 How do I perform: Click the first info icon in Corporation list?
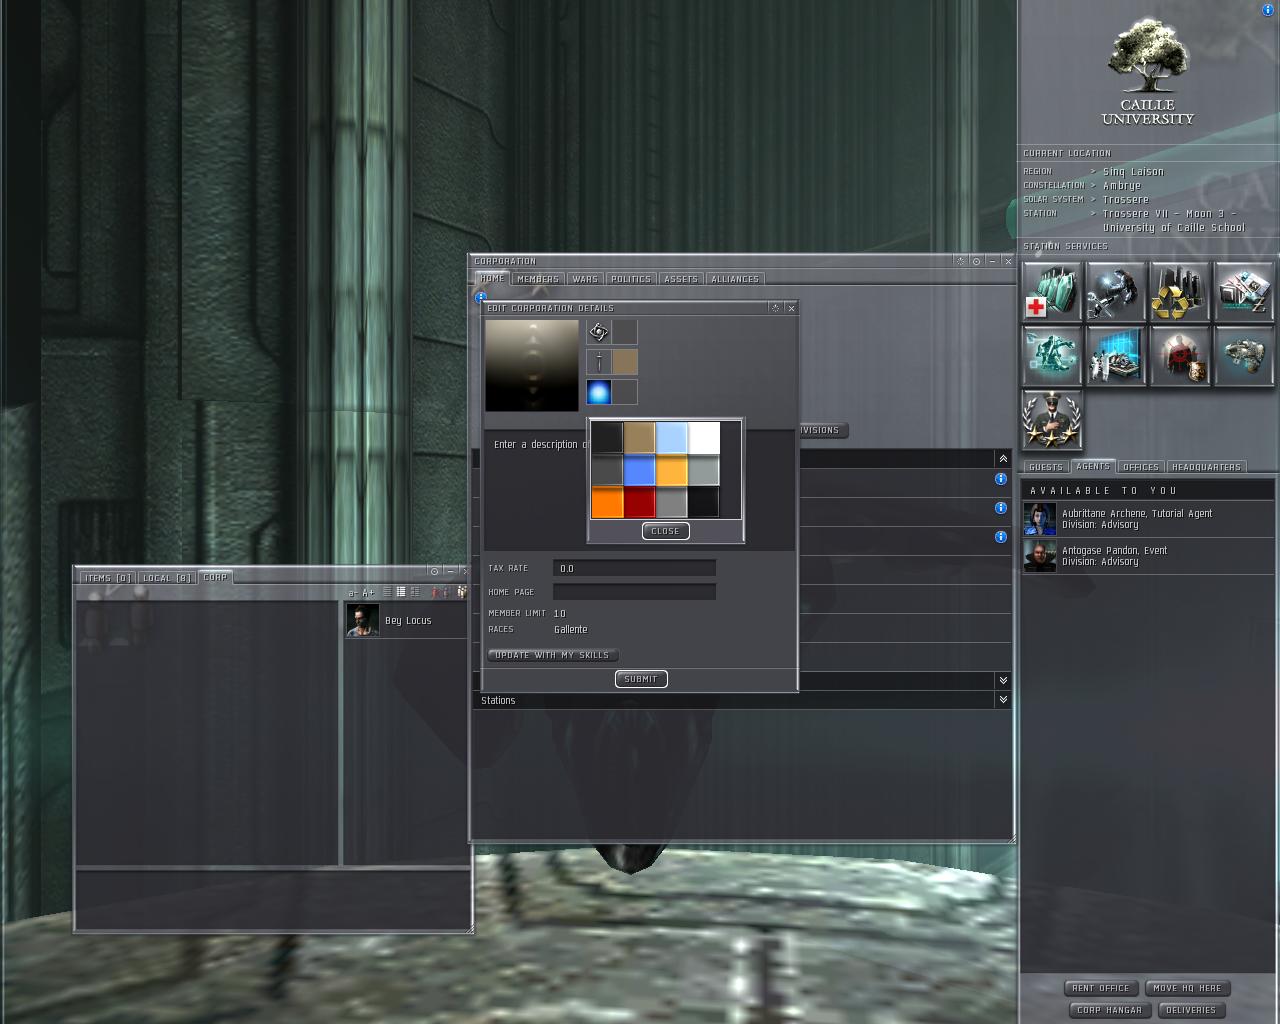pyautogui.click(x=1001, y=479)
